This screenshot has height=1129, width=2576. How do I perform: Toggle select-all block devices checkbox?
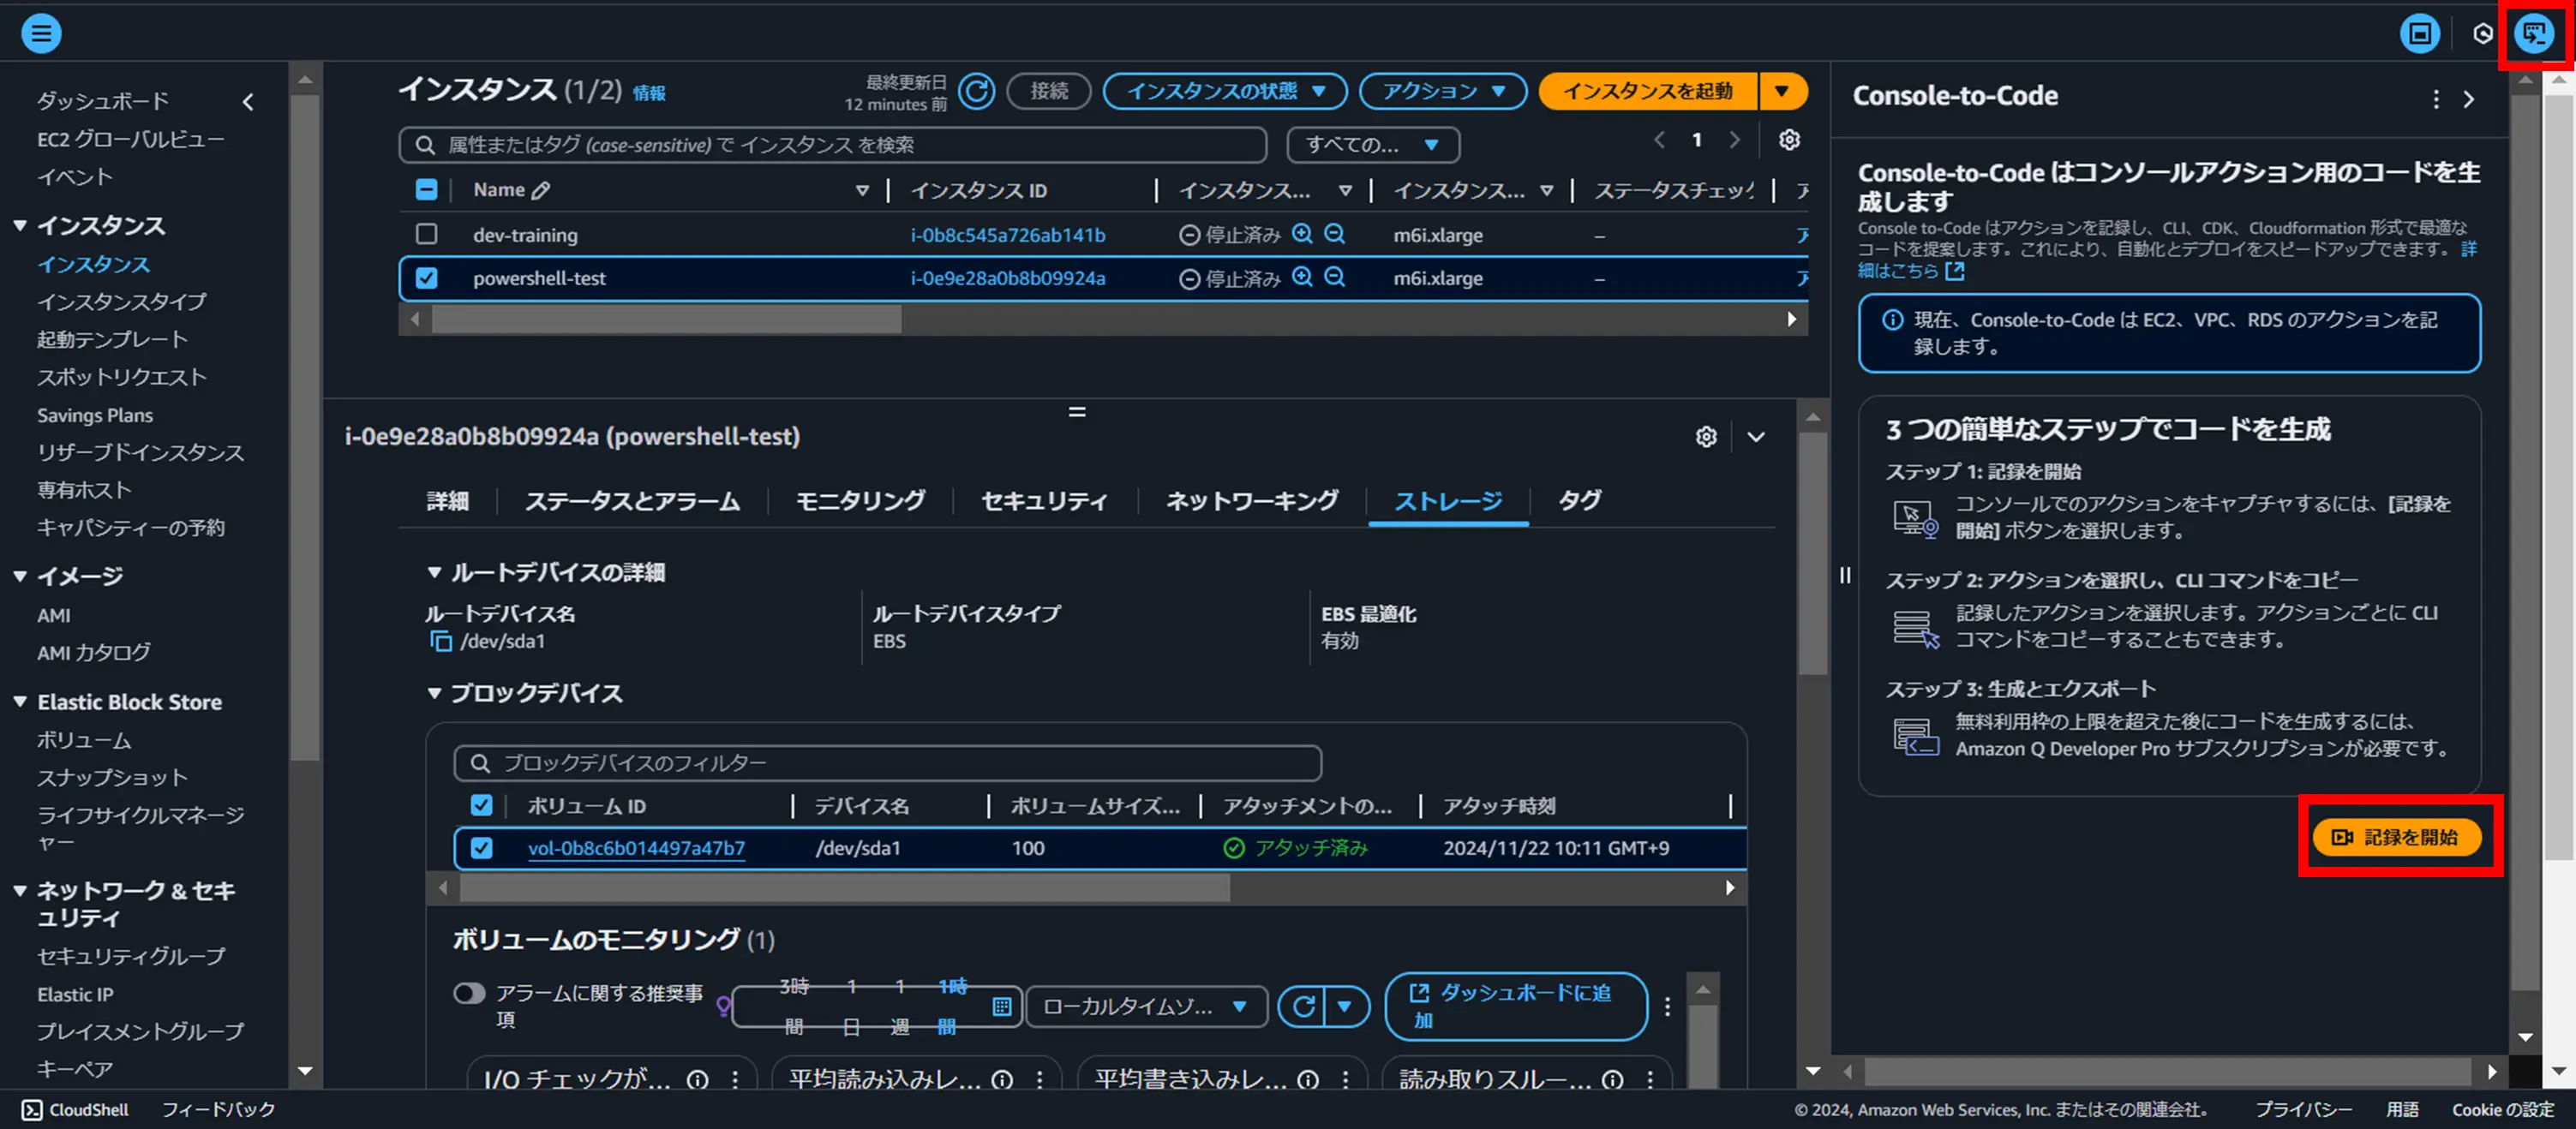tap(481, 805)
